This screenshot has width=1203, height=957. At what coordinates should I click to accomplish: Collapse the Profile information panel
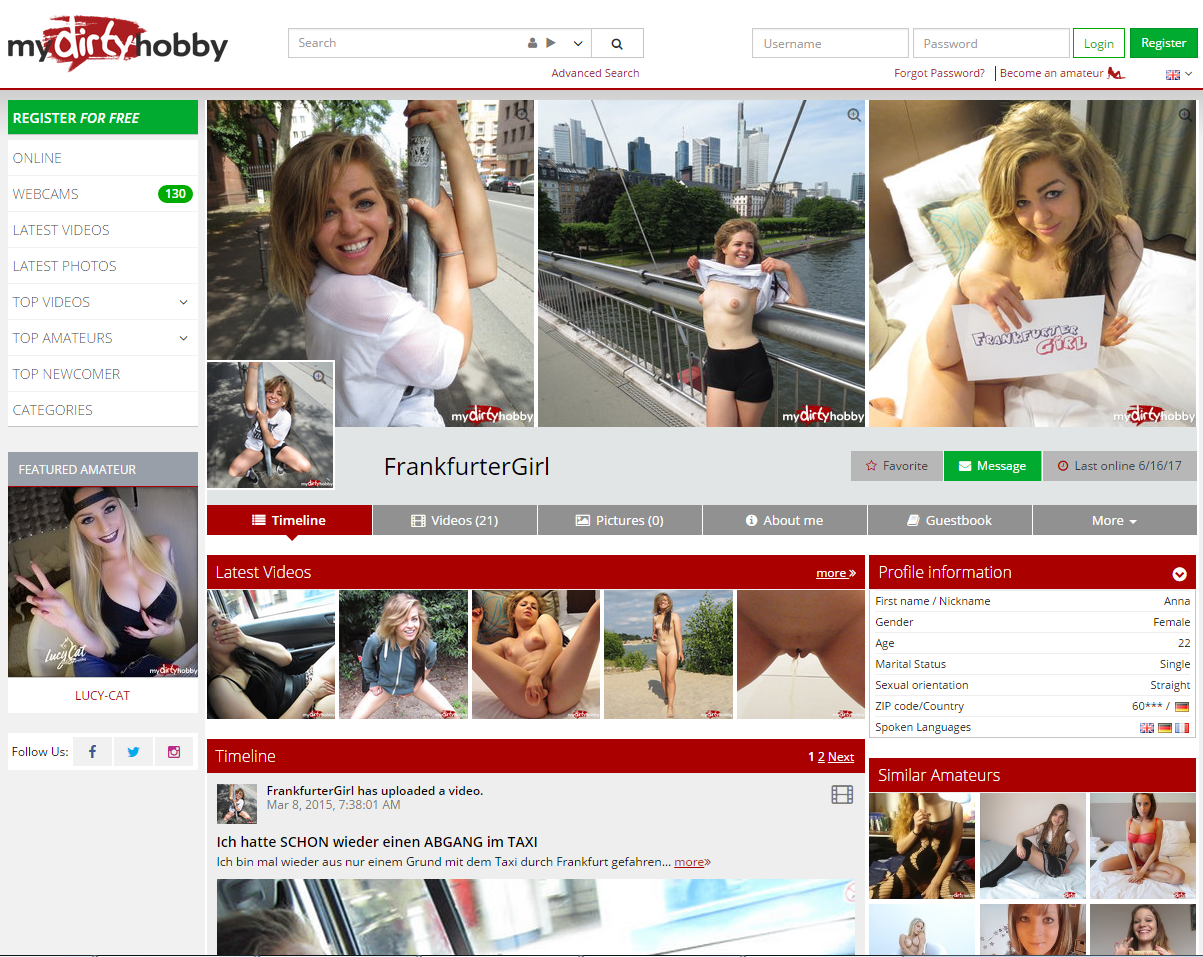click(1179, 573)
